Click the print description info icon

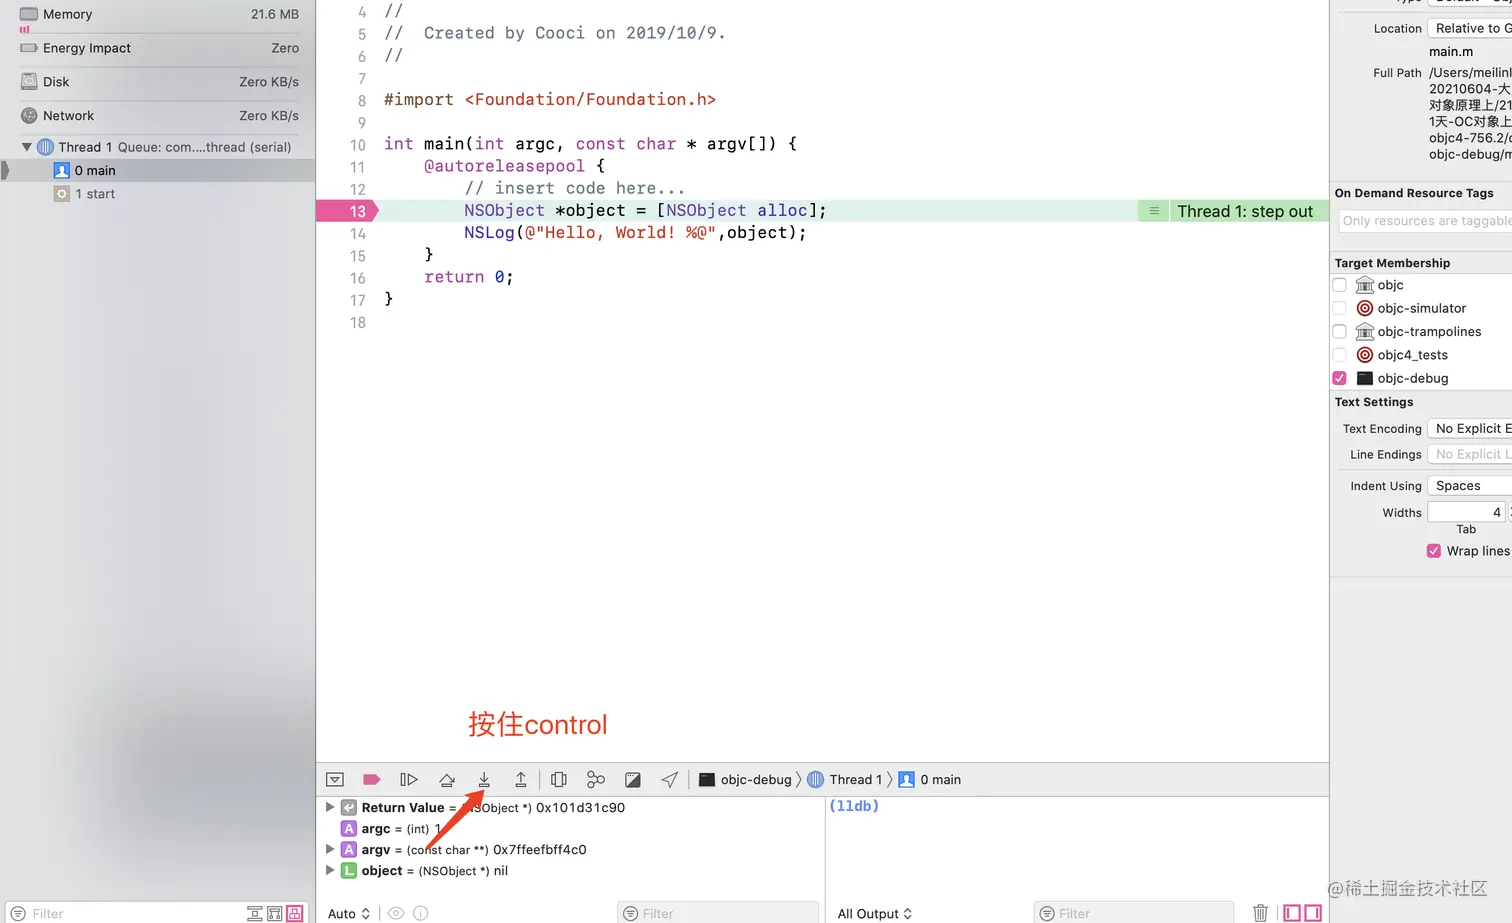click(421, 913)
